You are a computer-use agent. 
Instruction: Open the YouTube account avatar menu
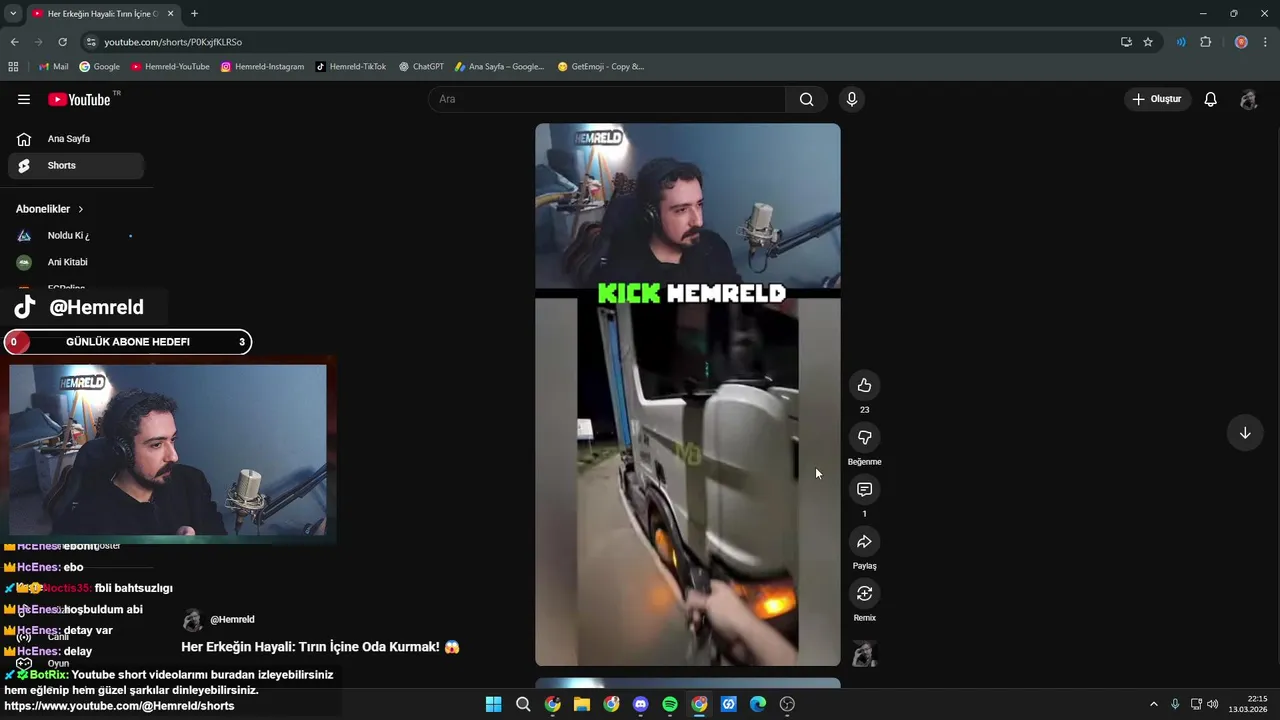tap(1248, 99)
